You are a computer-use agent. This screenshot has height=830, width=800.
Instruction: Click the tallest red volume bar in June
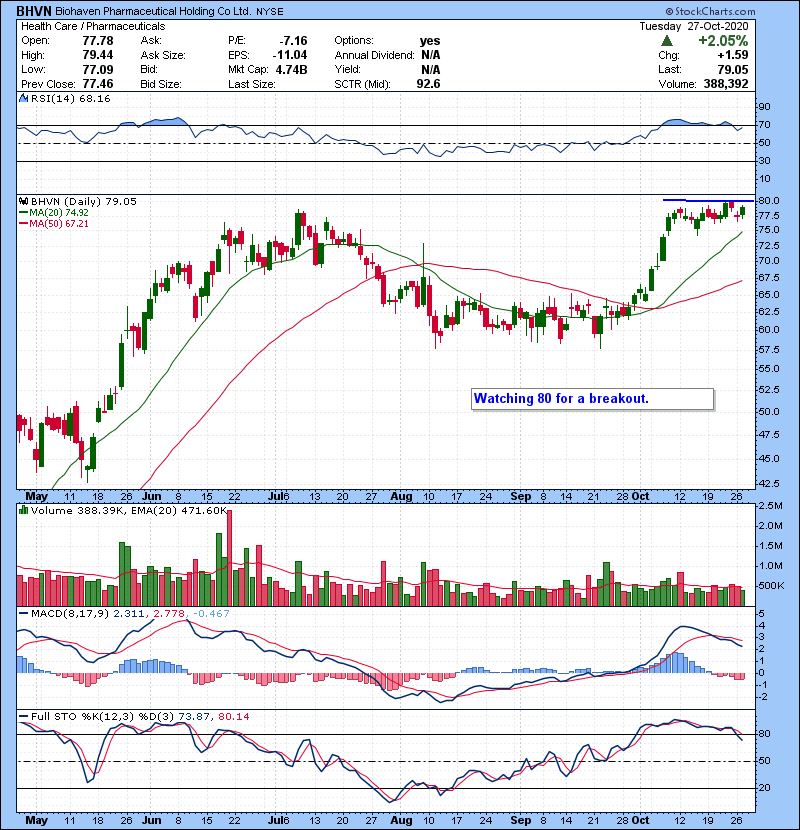point(229,558)
